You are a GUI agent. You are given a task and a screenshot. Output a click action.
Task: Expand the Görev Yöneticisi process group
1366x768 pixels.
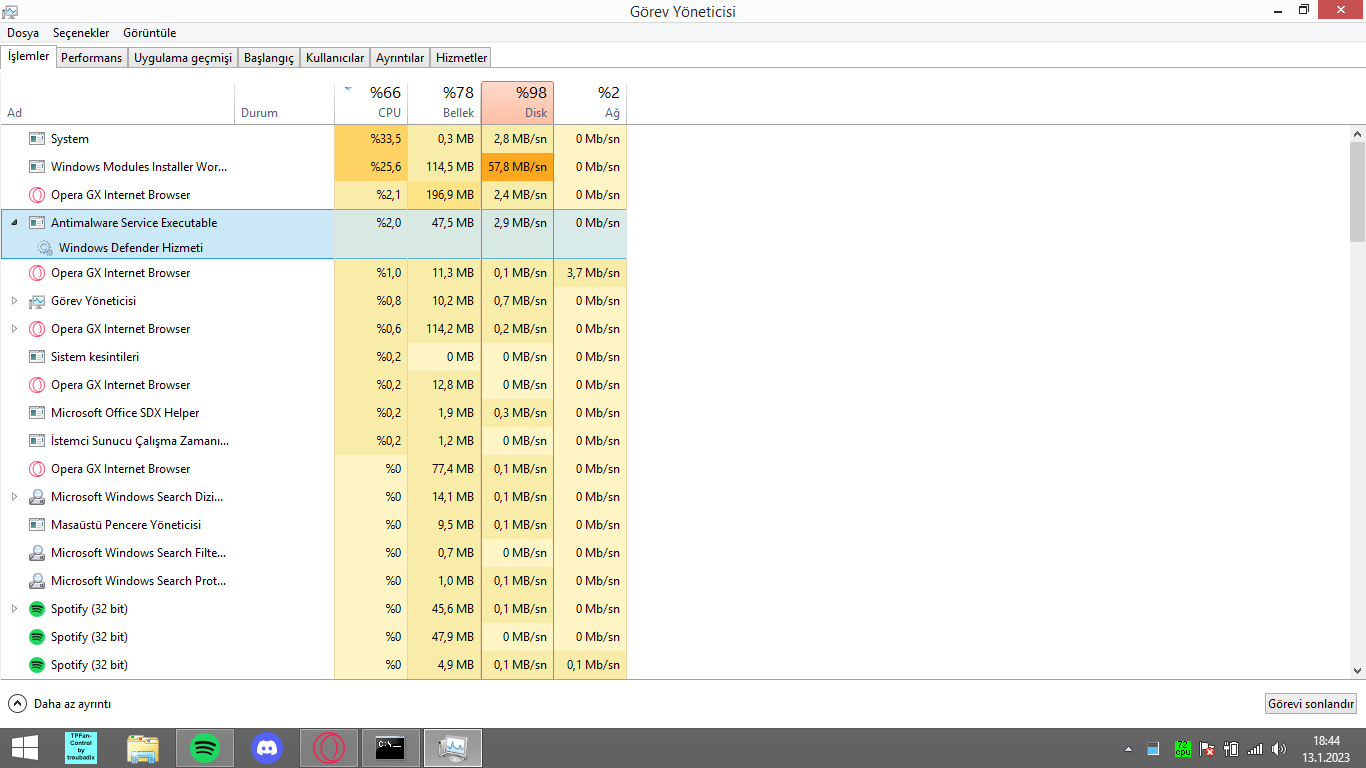coord(14,301)
